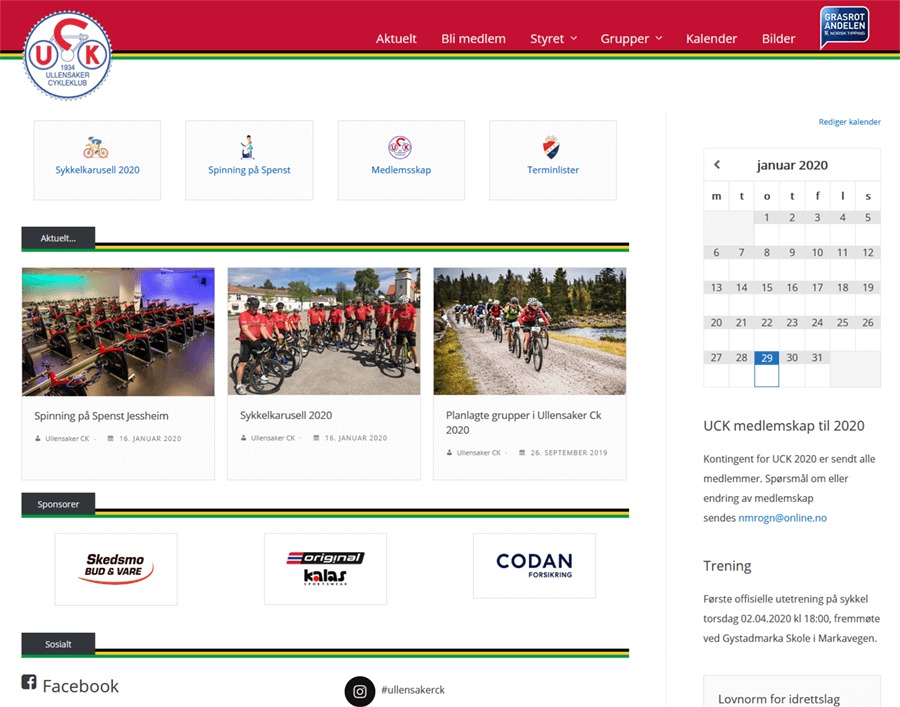This screenshot has height=707, width=900.
Task: Open the Terminlister shortcut link
Action: (x=553, y=170)
